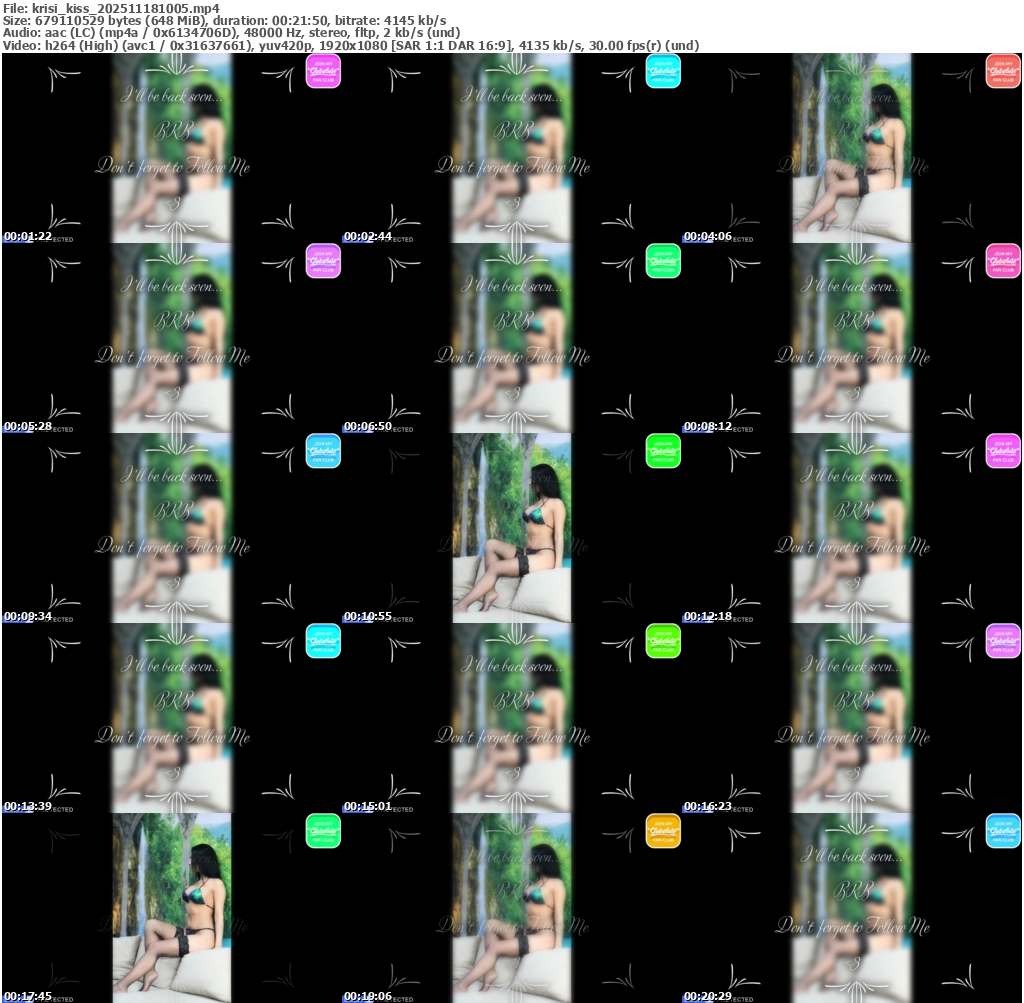Click the 'Audio: aac (LC)' info line
Viewport: 1024px width, 1003px height.
[232, 33]
